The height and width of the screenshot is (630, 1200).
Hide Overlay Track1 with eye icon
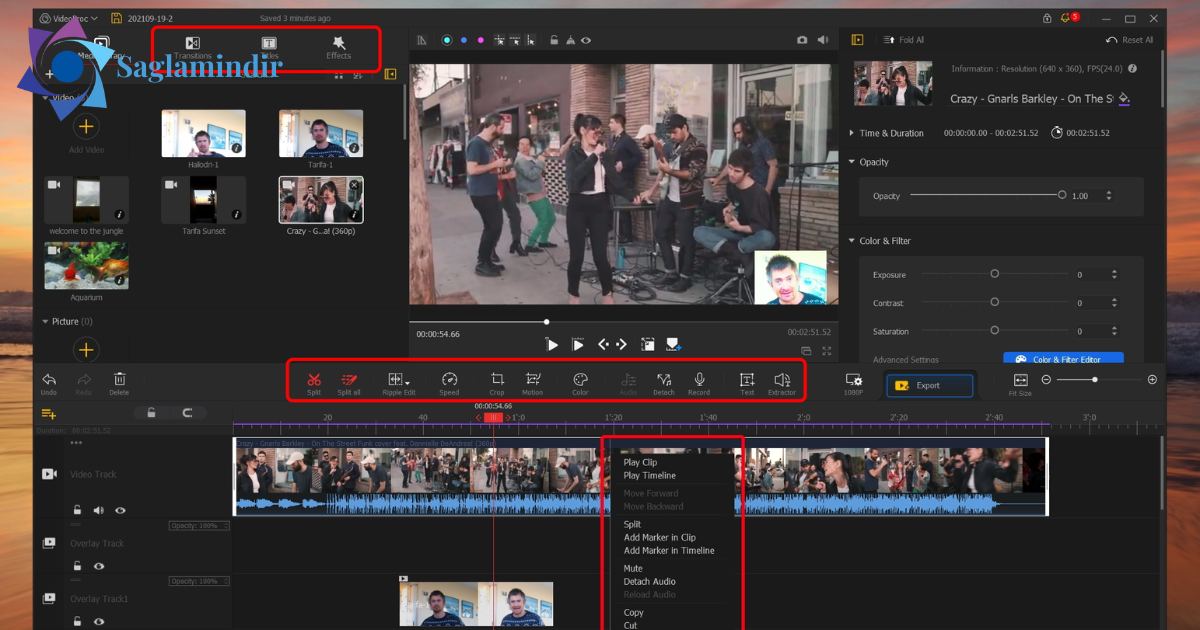99,622
